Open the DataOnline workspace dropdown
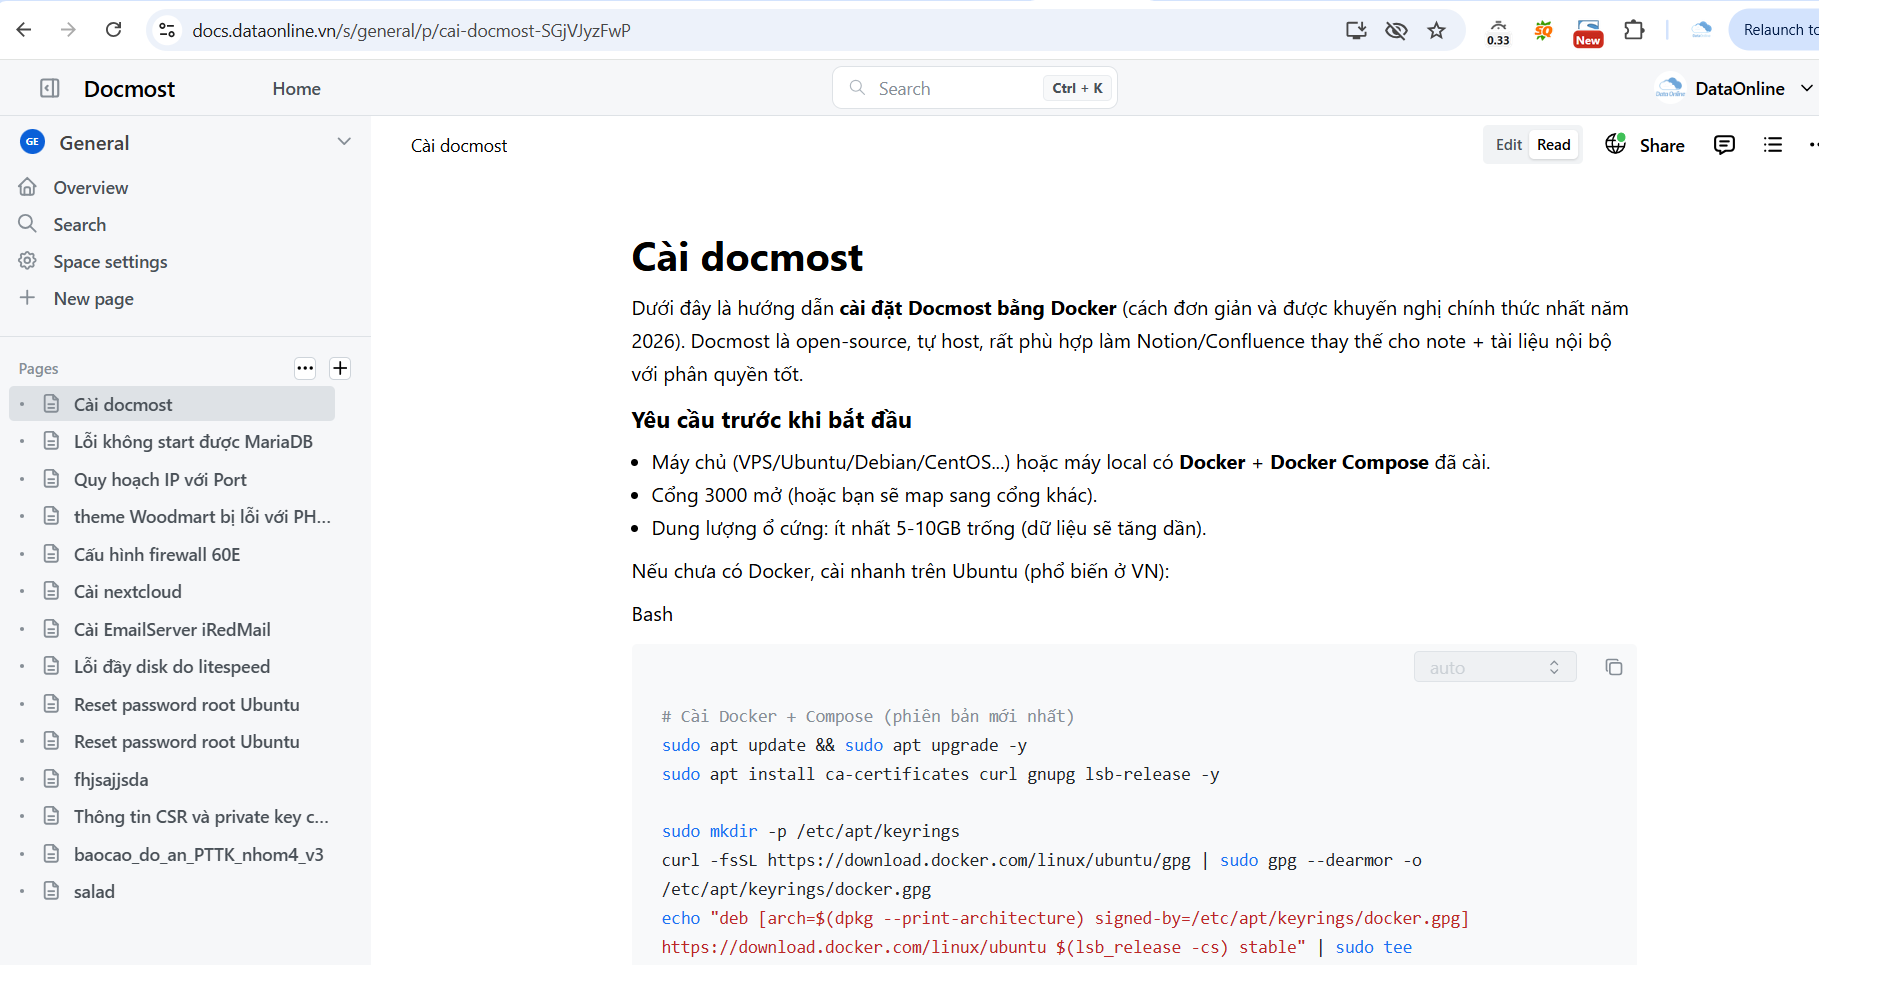 1735,88
